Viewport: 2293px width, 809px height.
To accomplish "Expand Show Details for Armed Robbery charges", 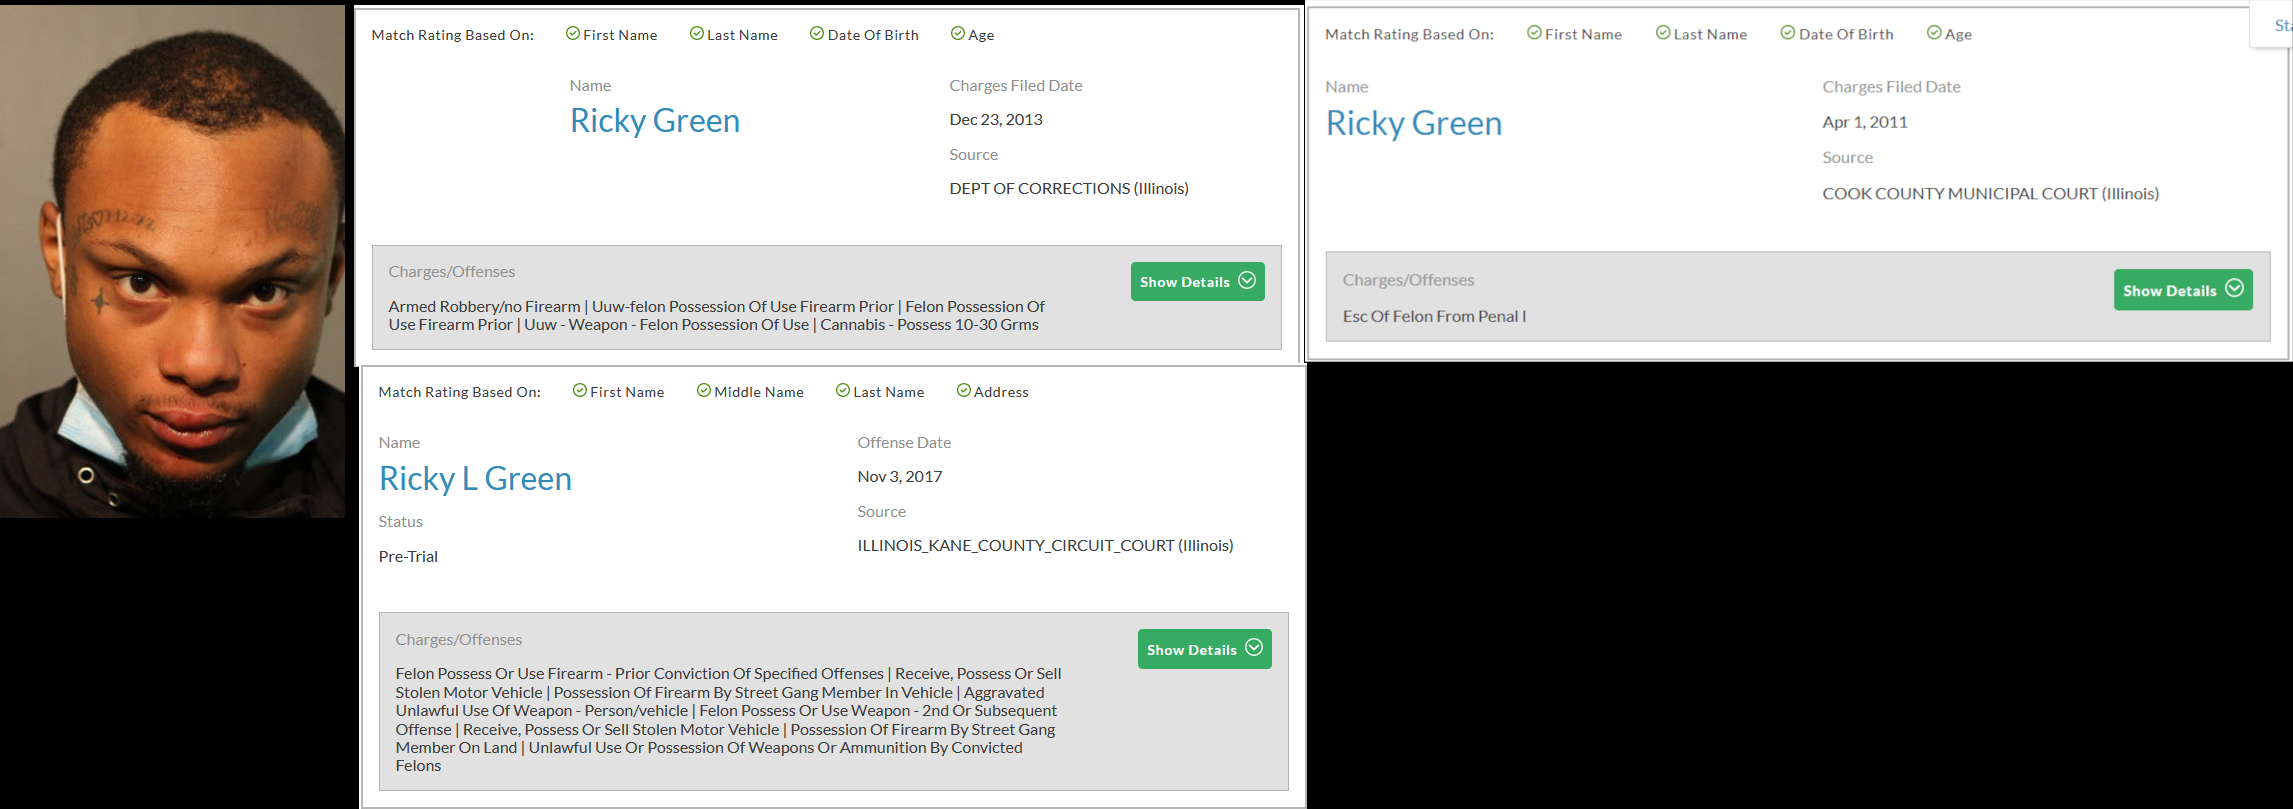I will (1197, 282).
